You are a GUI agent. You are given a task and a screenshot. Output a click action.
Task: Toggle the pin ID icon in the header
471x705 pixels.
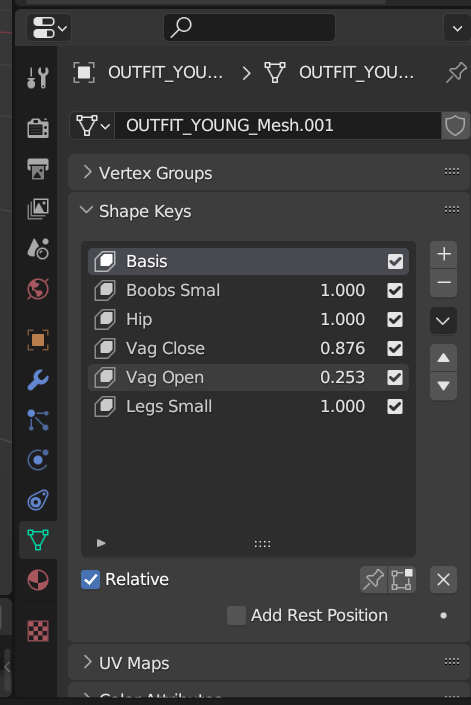[x=456, y=72]
